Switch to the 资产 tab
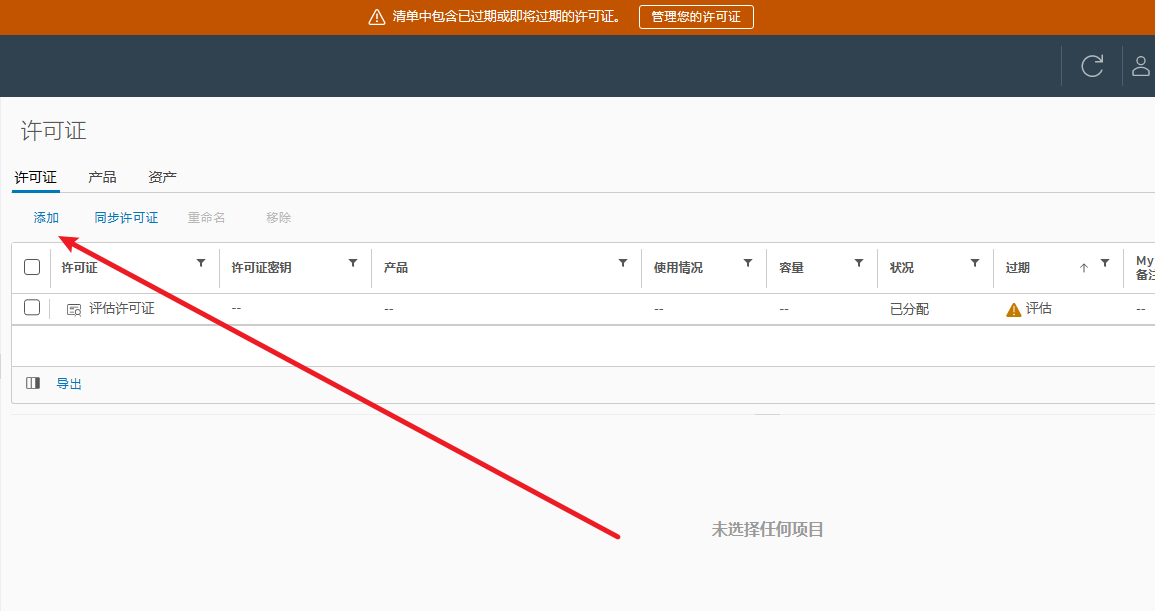Image resolution: width=1155 pixels, height=611 pixels. 162,177
